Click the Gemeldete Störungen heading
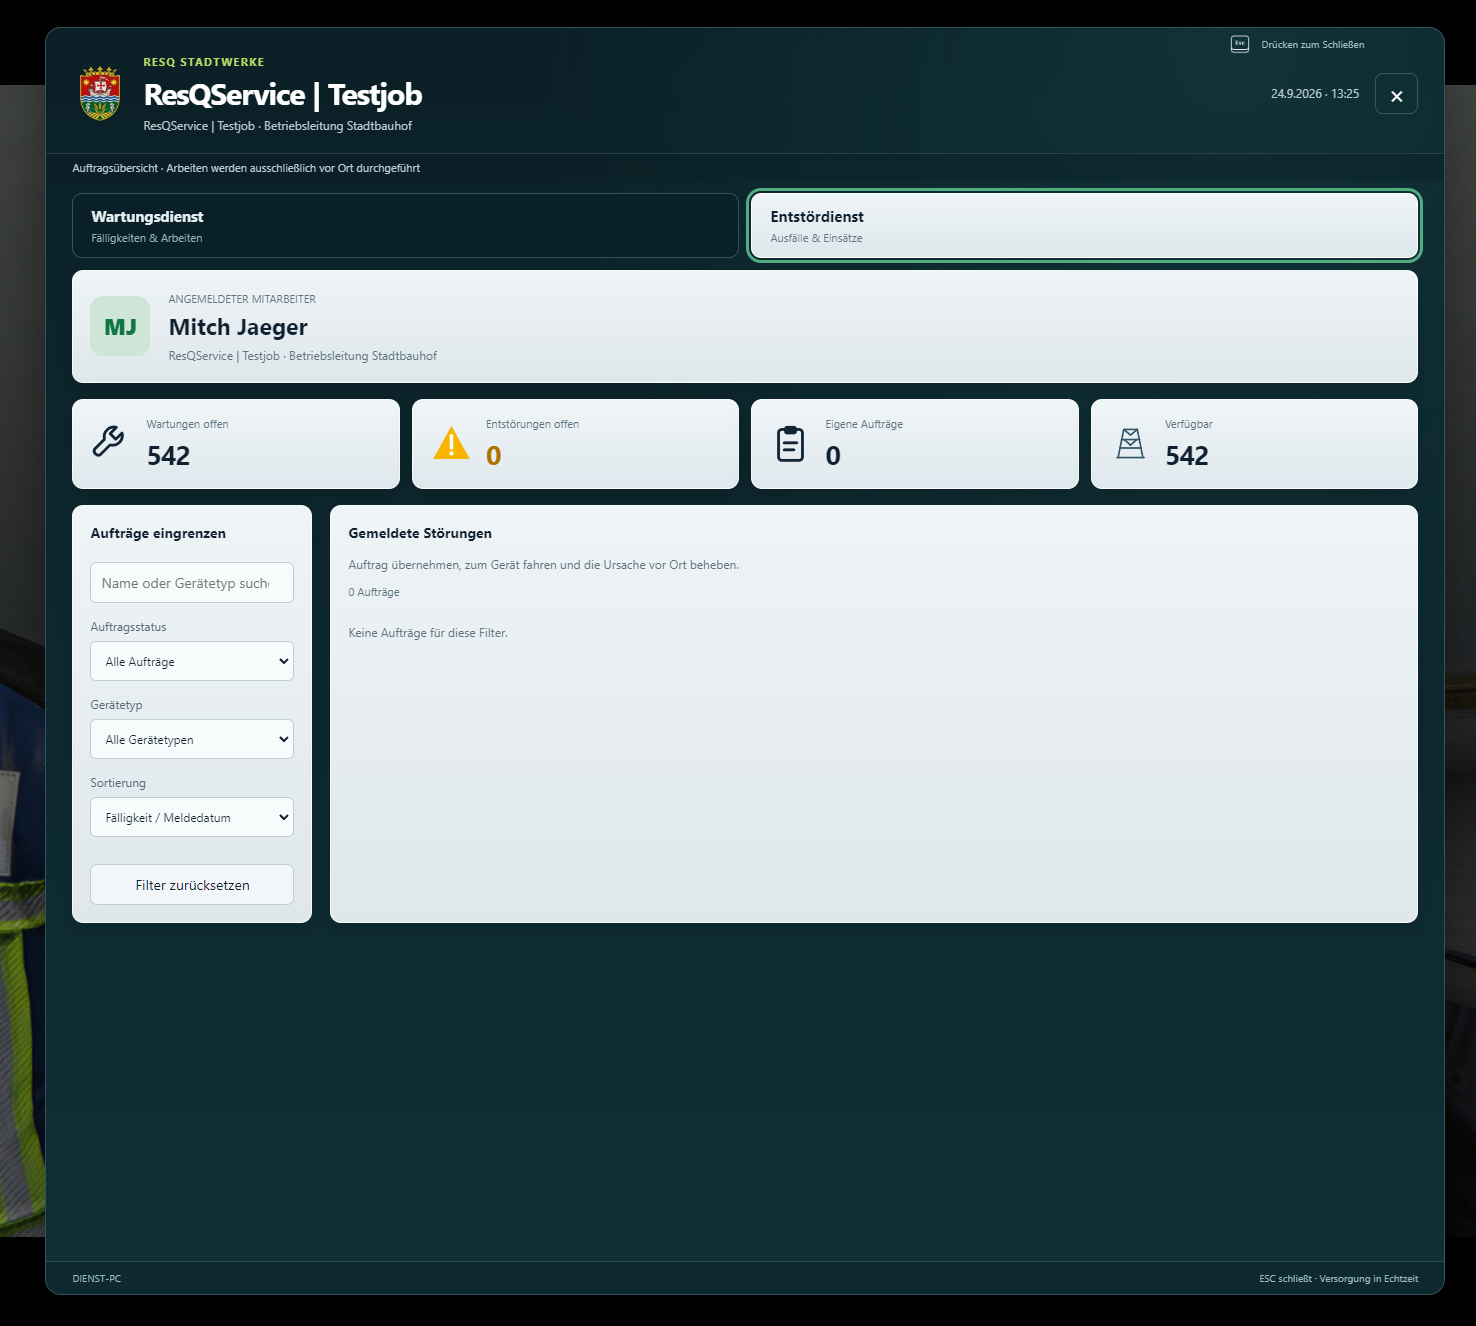The height and width of the screenshot is (1326, 1476). point(420,533)
